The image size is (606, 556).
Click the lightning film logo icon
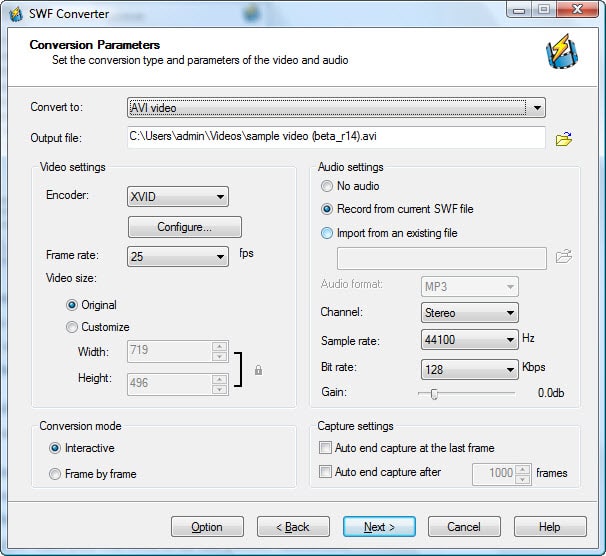click(x=562, y=51)
